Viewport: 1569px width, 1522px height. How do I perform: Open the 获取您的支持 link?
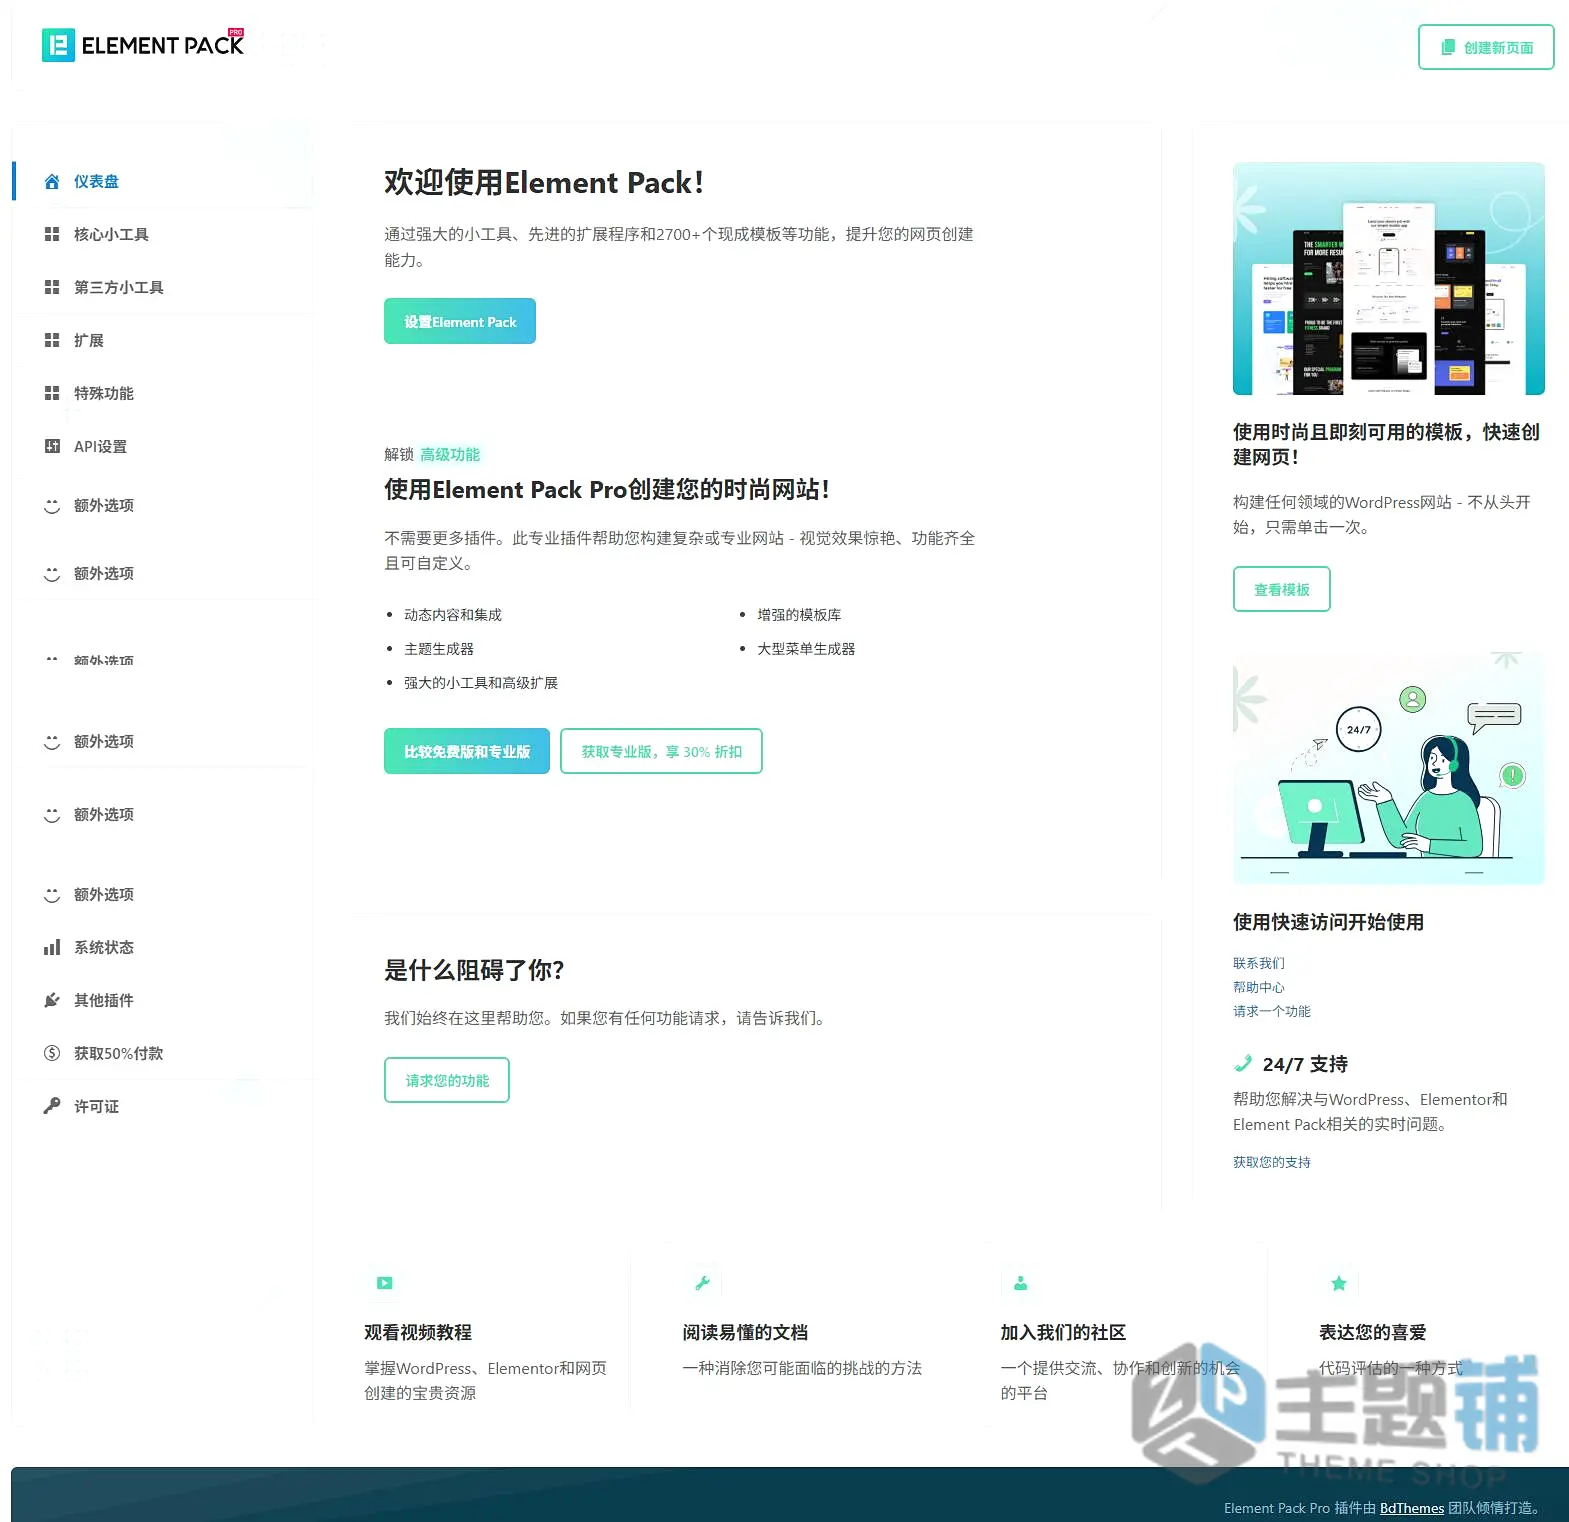tap(1272, 1162)
